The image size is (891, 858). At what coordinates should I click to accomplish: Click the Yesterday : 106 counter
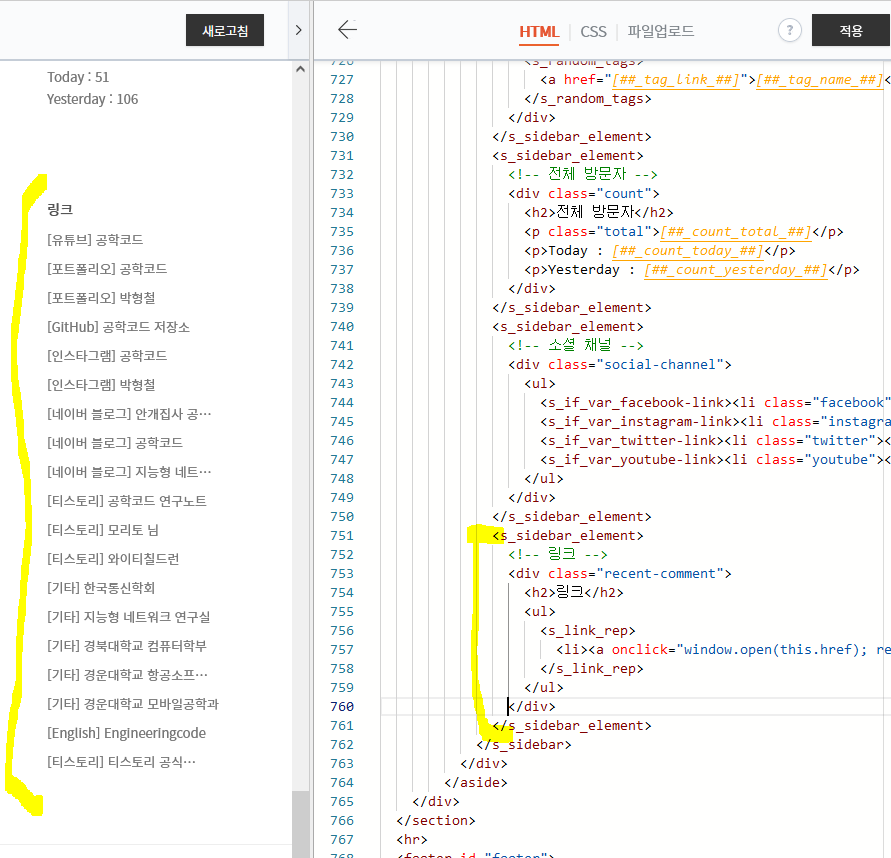[x=92, y=99]
